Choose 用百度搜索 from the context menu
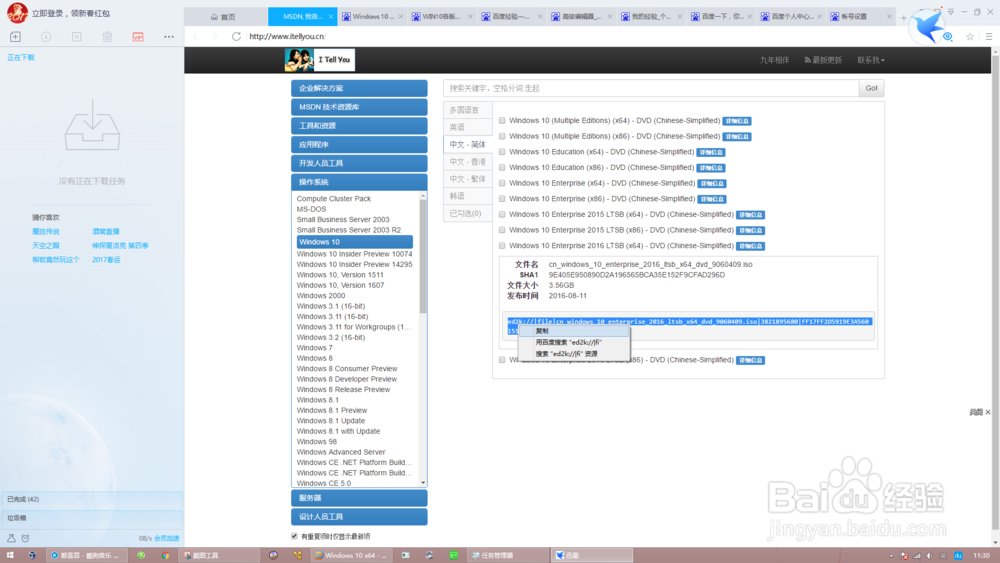Screen dimensions: 1000x563 [574, 342]
